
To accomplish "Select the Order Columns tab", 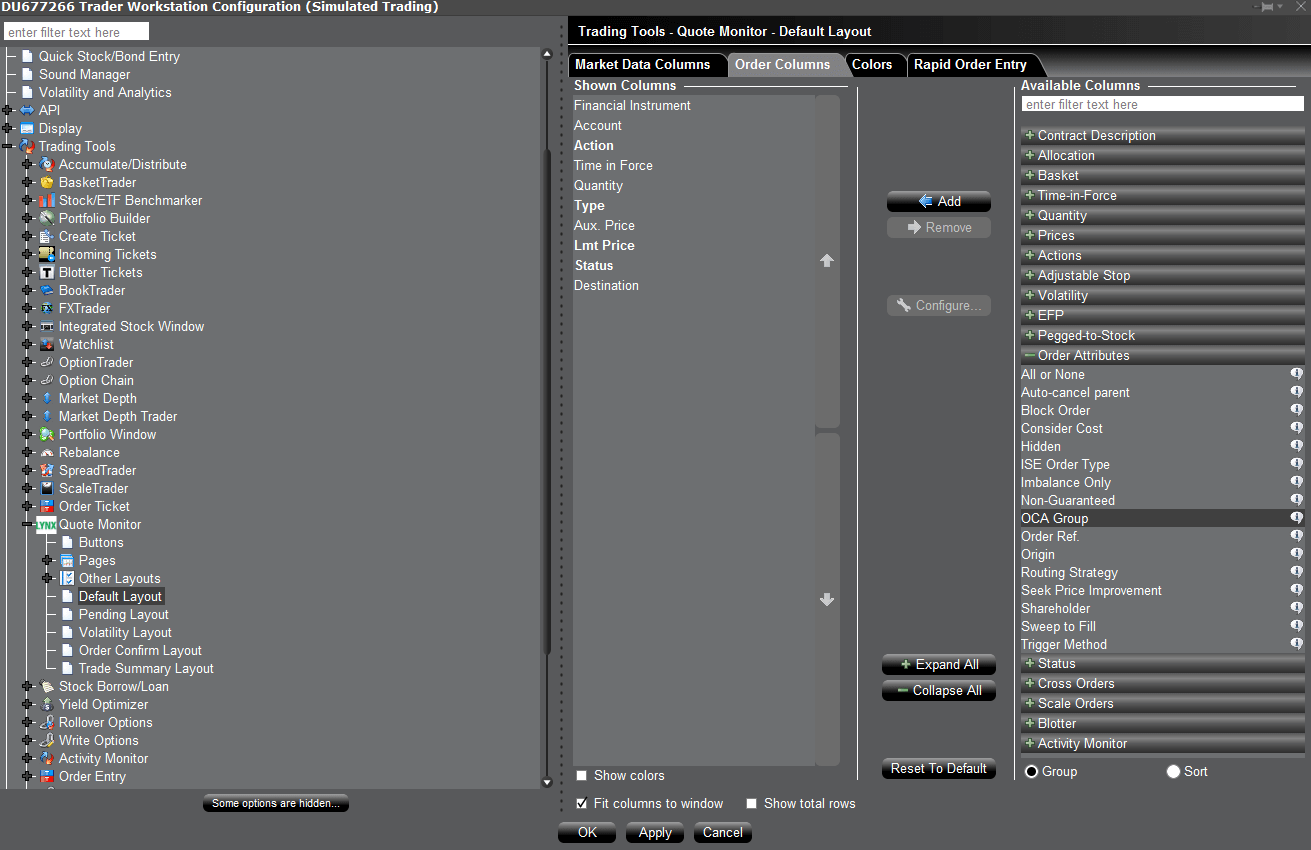I will coord(782,64).
